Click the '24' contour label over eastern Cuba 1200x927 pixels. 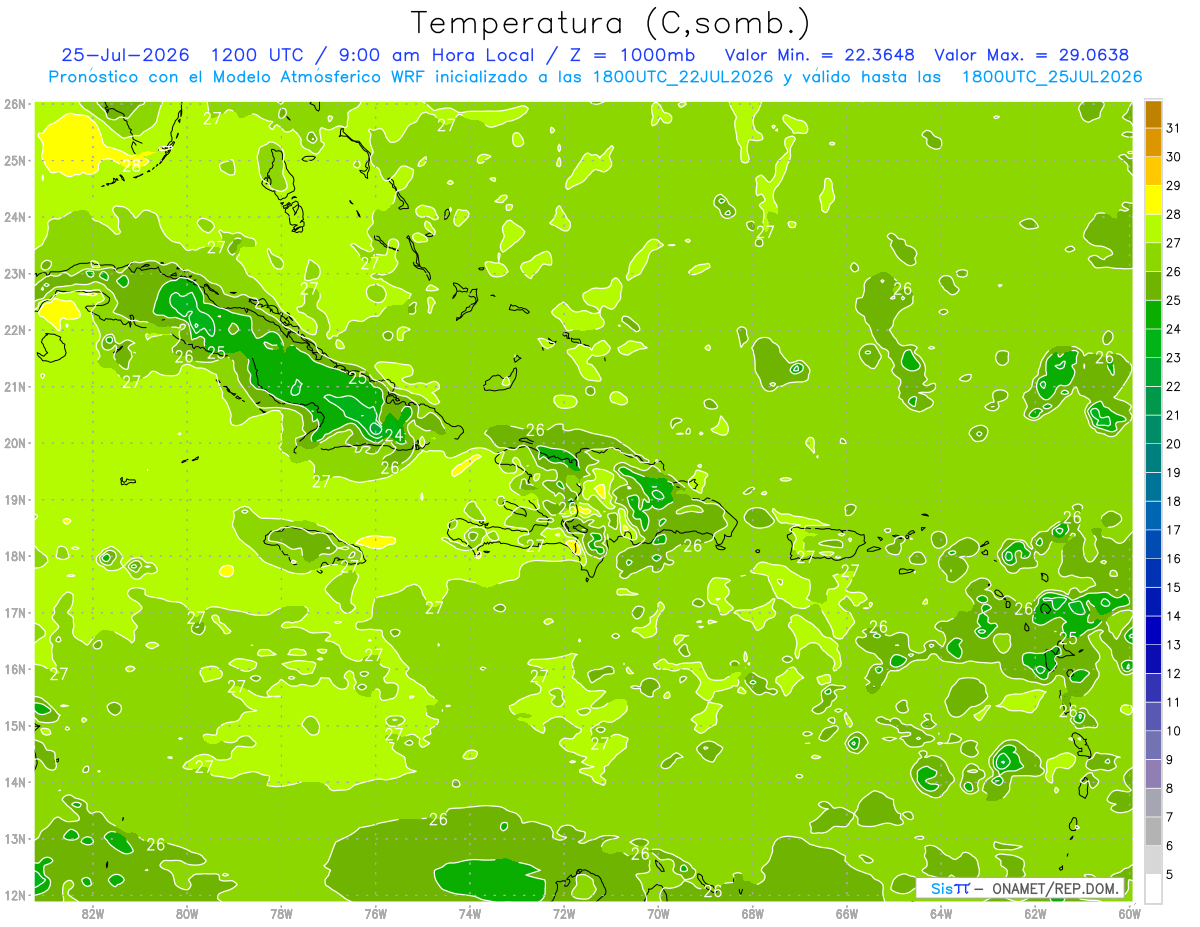click(394, 436)
